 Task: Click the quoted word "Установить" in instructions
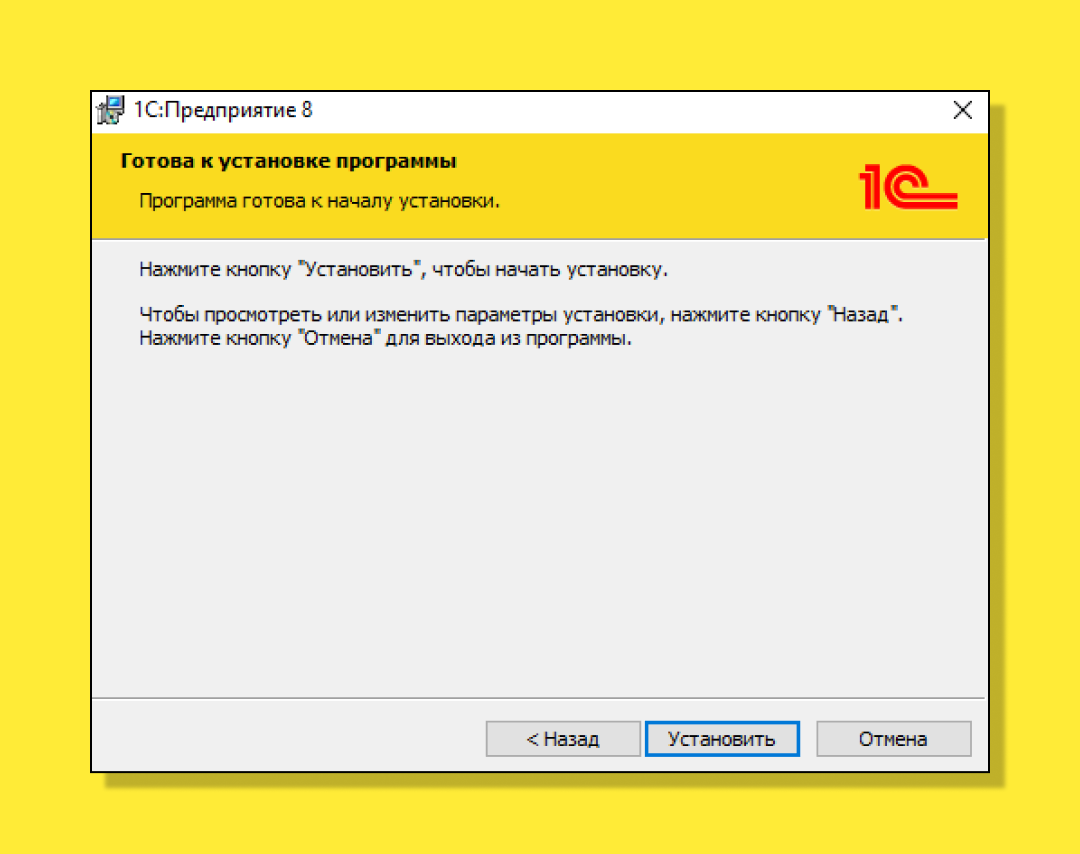359,269
